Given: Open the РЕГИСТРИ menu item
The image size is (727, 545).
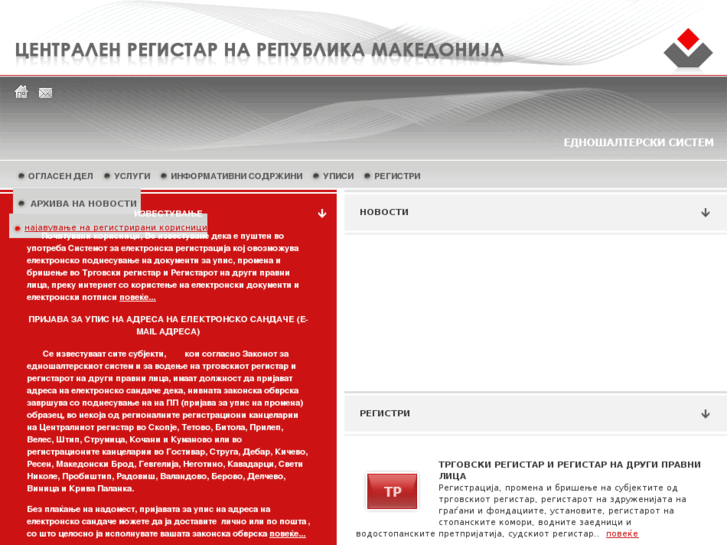Looking at the screenshot, I should pyautogui.click(x=397, y=176).
